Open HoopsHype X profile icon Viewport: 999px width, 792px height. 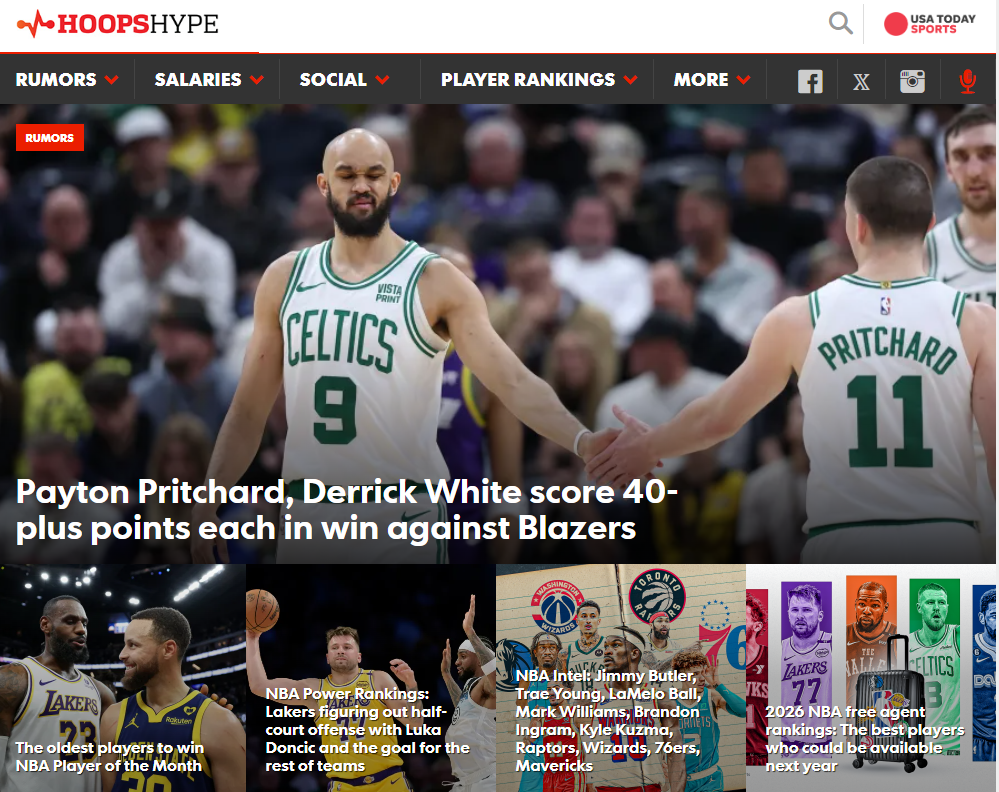click(x=861, y=82)
